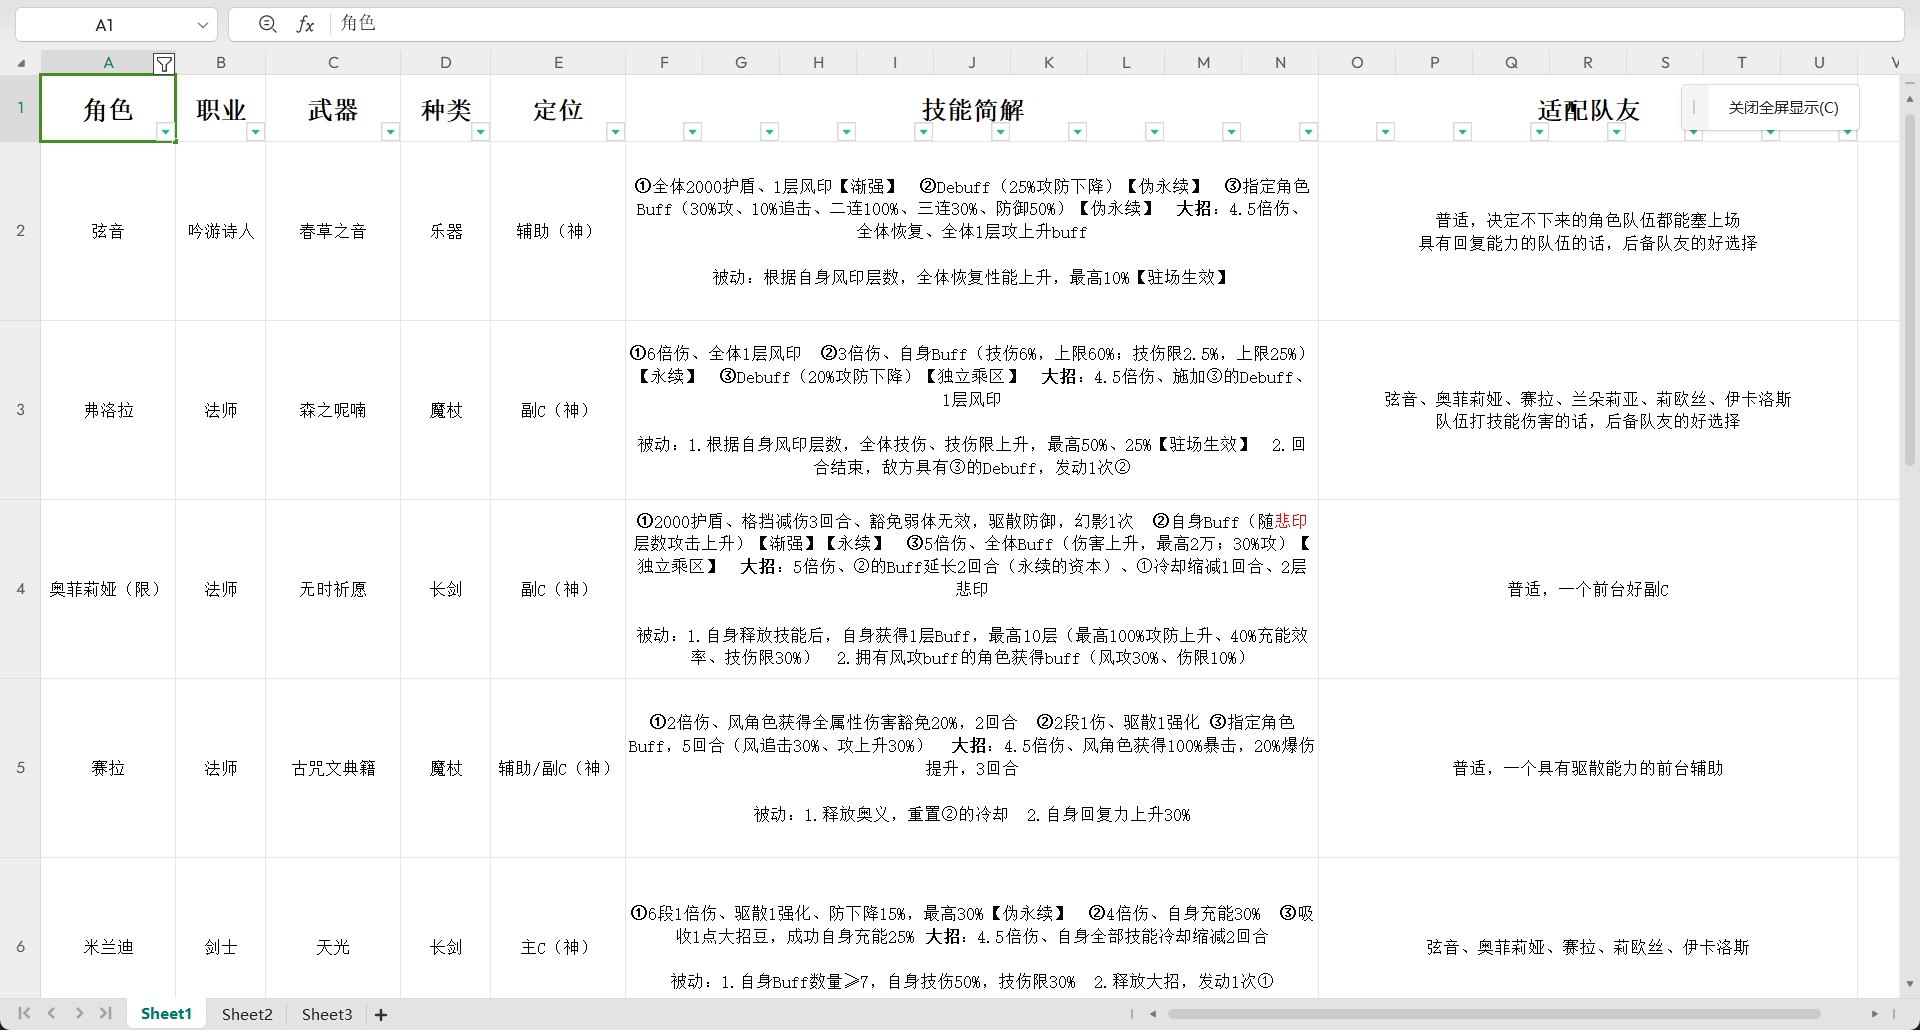Go to previous sheet using arrow
The height and width of the screenshot is (1030, 1920).
pyautogui.click(x=52, y=1013)
